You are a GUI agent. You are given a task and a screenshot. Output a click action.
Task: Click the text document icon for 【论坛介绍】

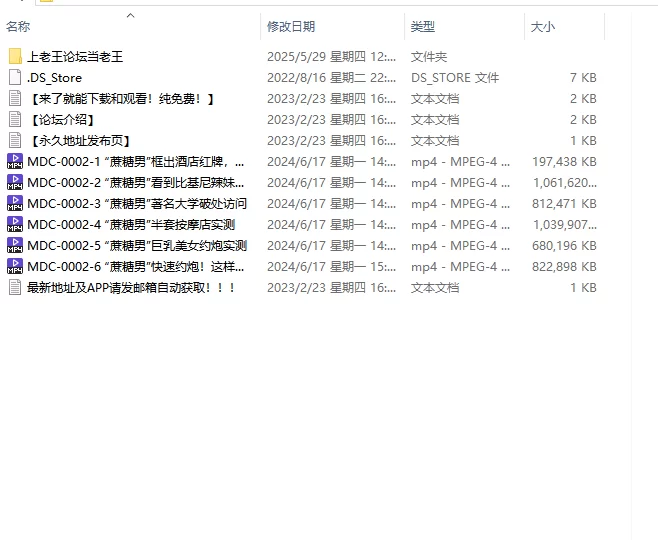coord(15,119)
